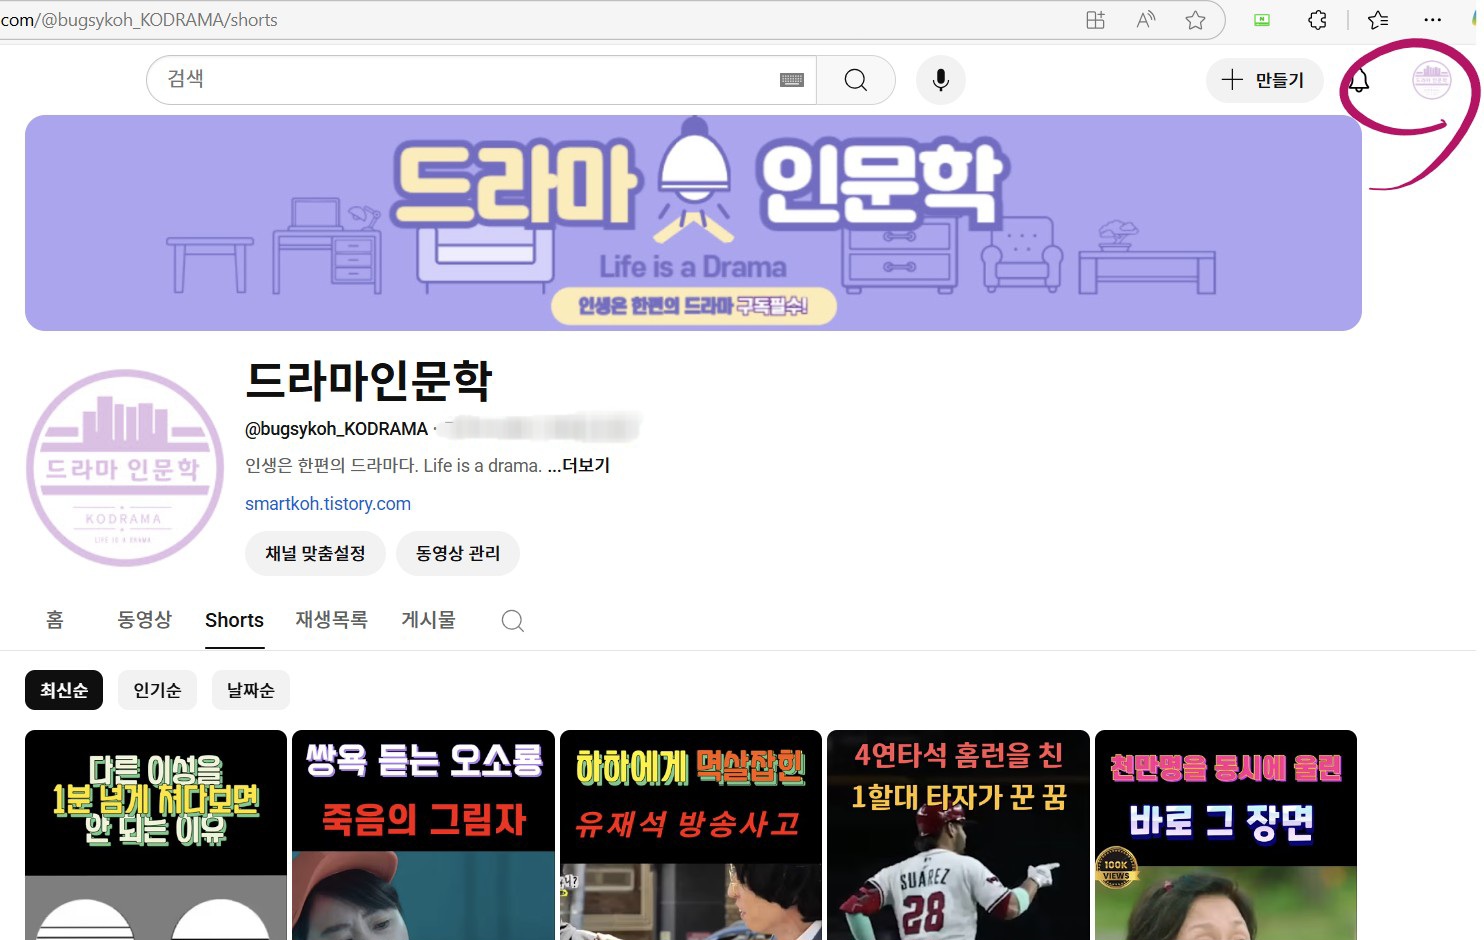Image resolution: width=1484 pixels, height=940 pixels.
Task: Open the 동영상 tab
Action: 145,620
